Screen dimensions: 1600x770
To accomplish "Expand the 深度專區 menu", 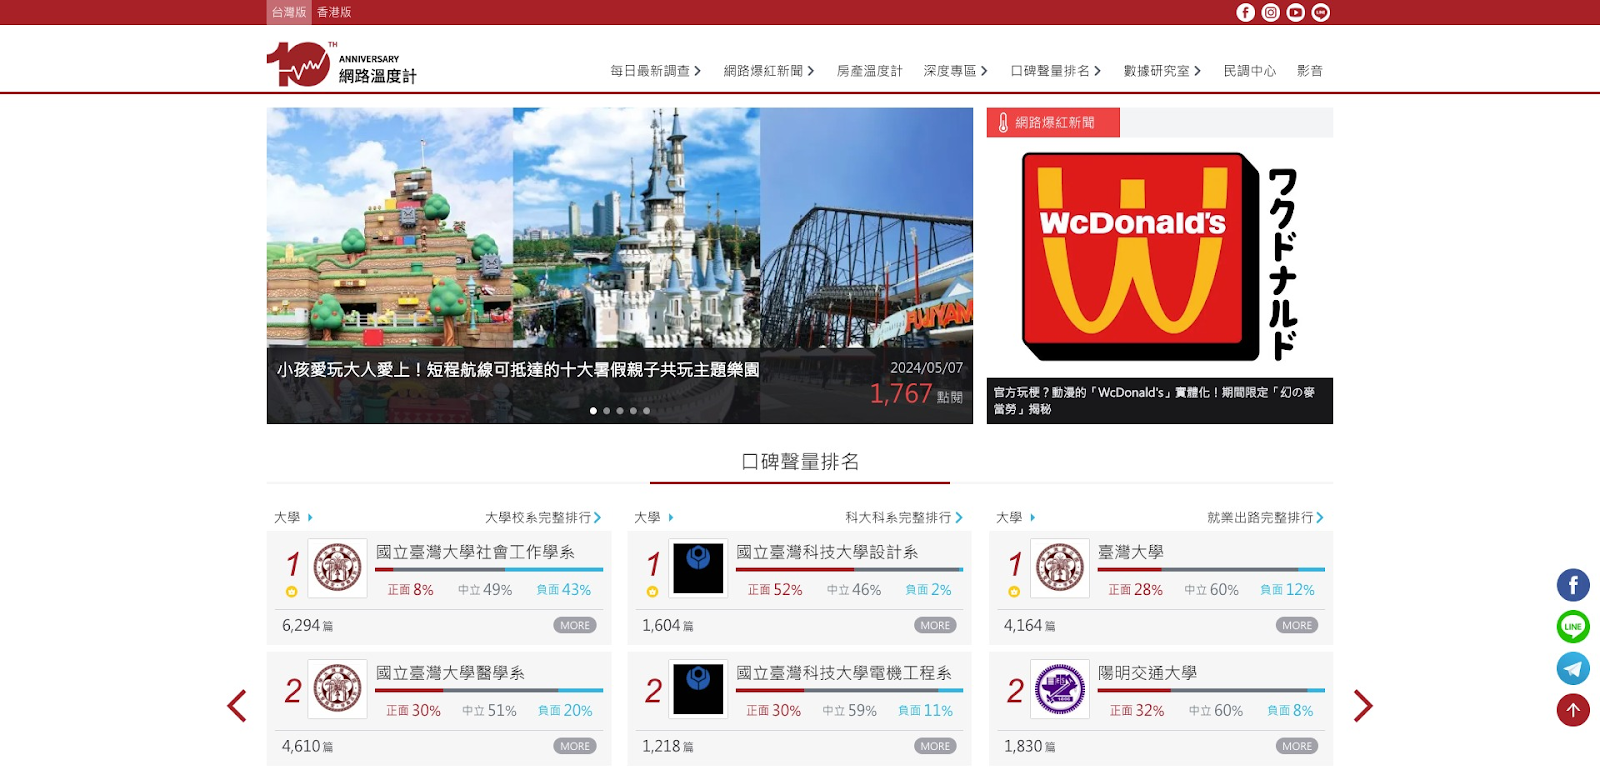I will coord(956,71).
